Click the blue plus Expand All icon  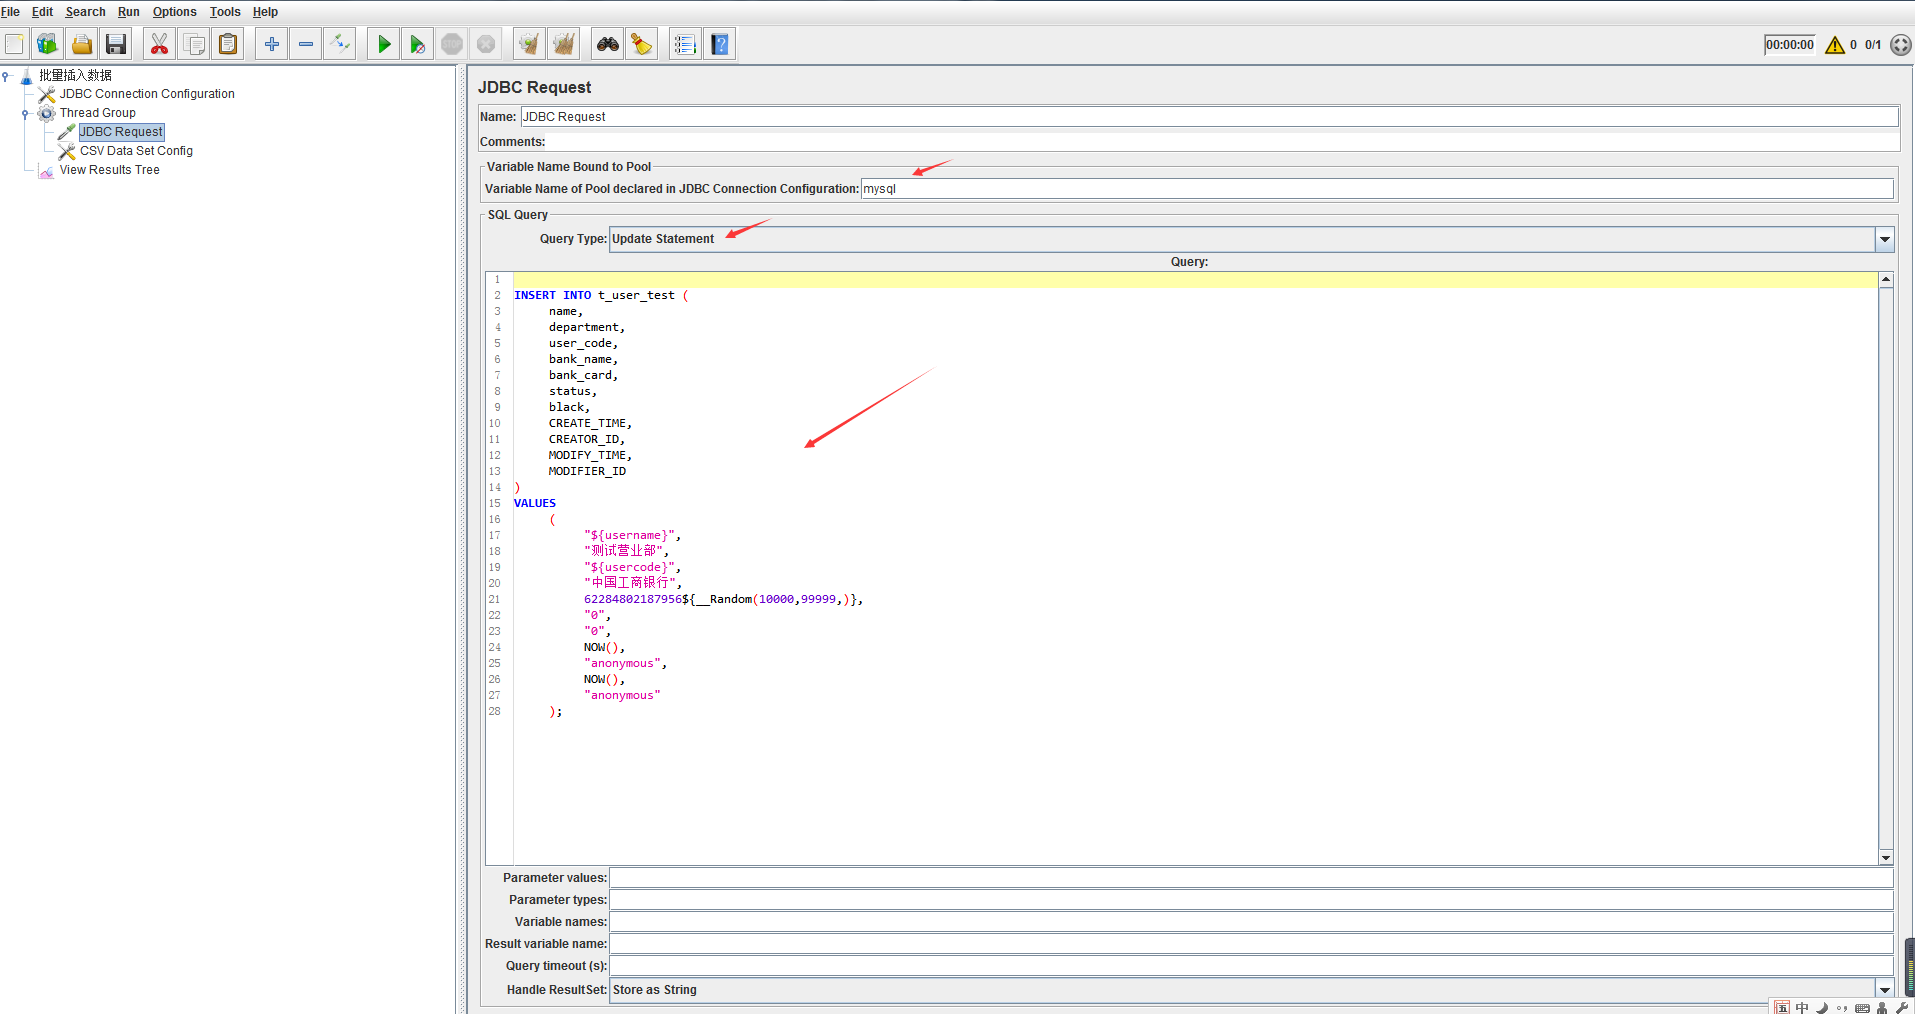(271, 44)
